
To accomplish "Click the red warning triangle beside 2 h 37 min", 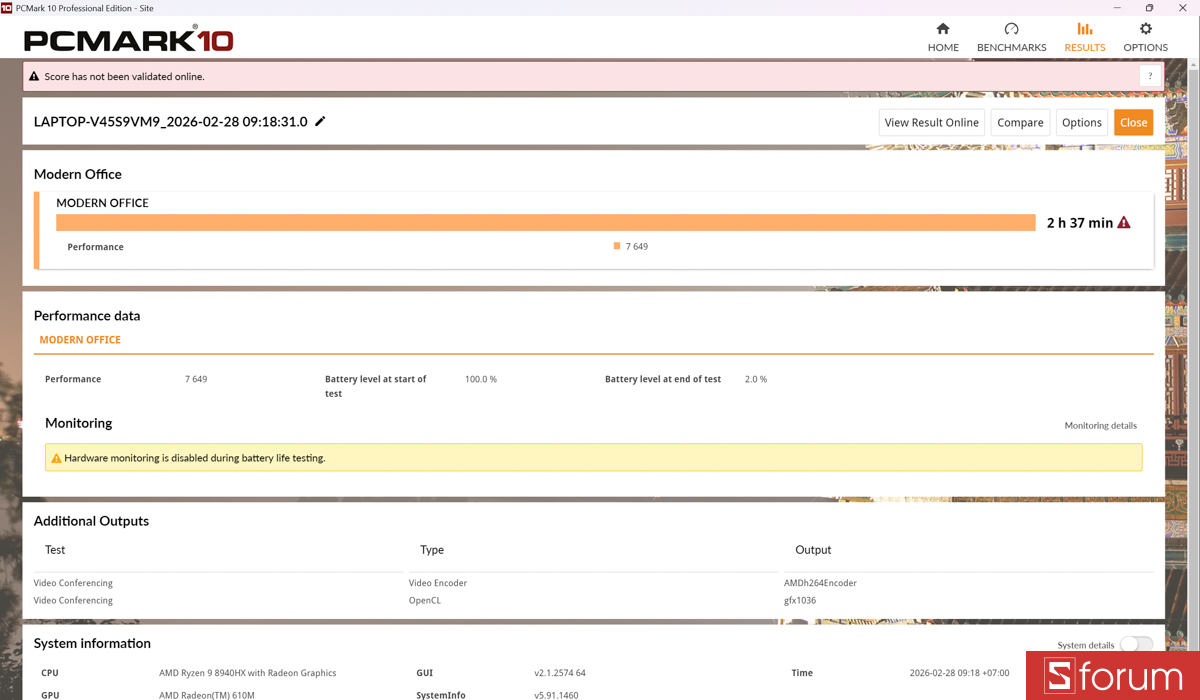I will [x=1124, y=222].
